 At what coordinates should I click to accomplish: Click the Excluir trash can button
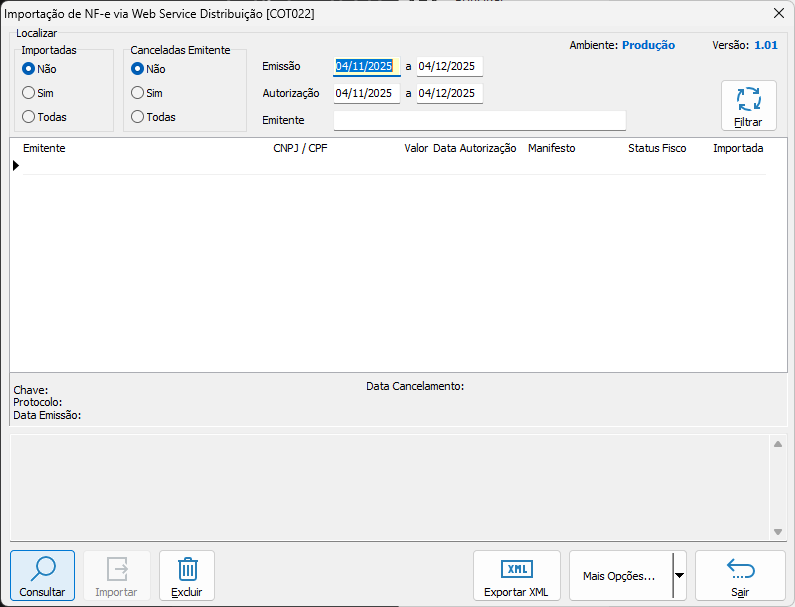coord(187,576)
